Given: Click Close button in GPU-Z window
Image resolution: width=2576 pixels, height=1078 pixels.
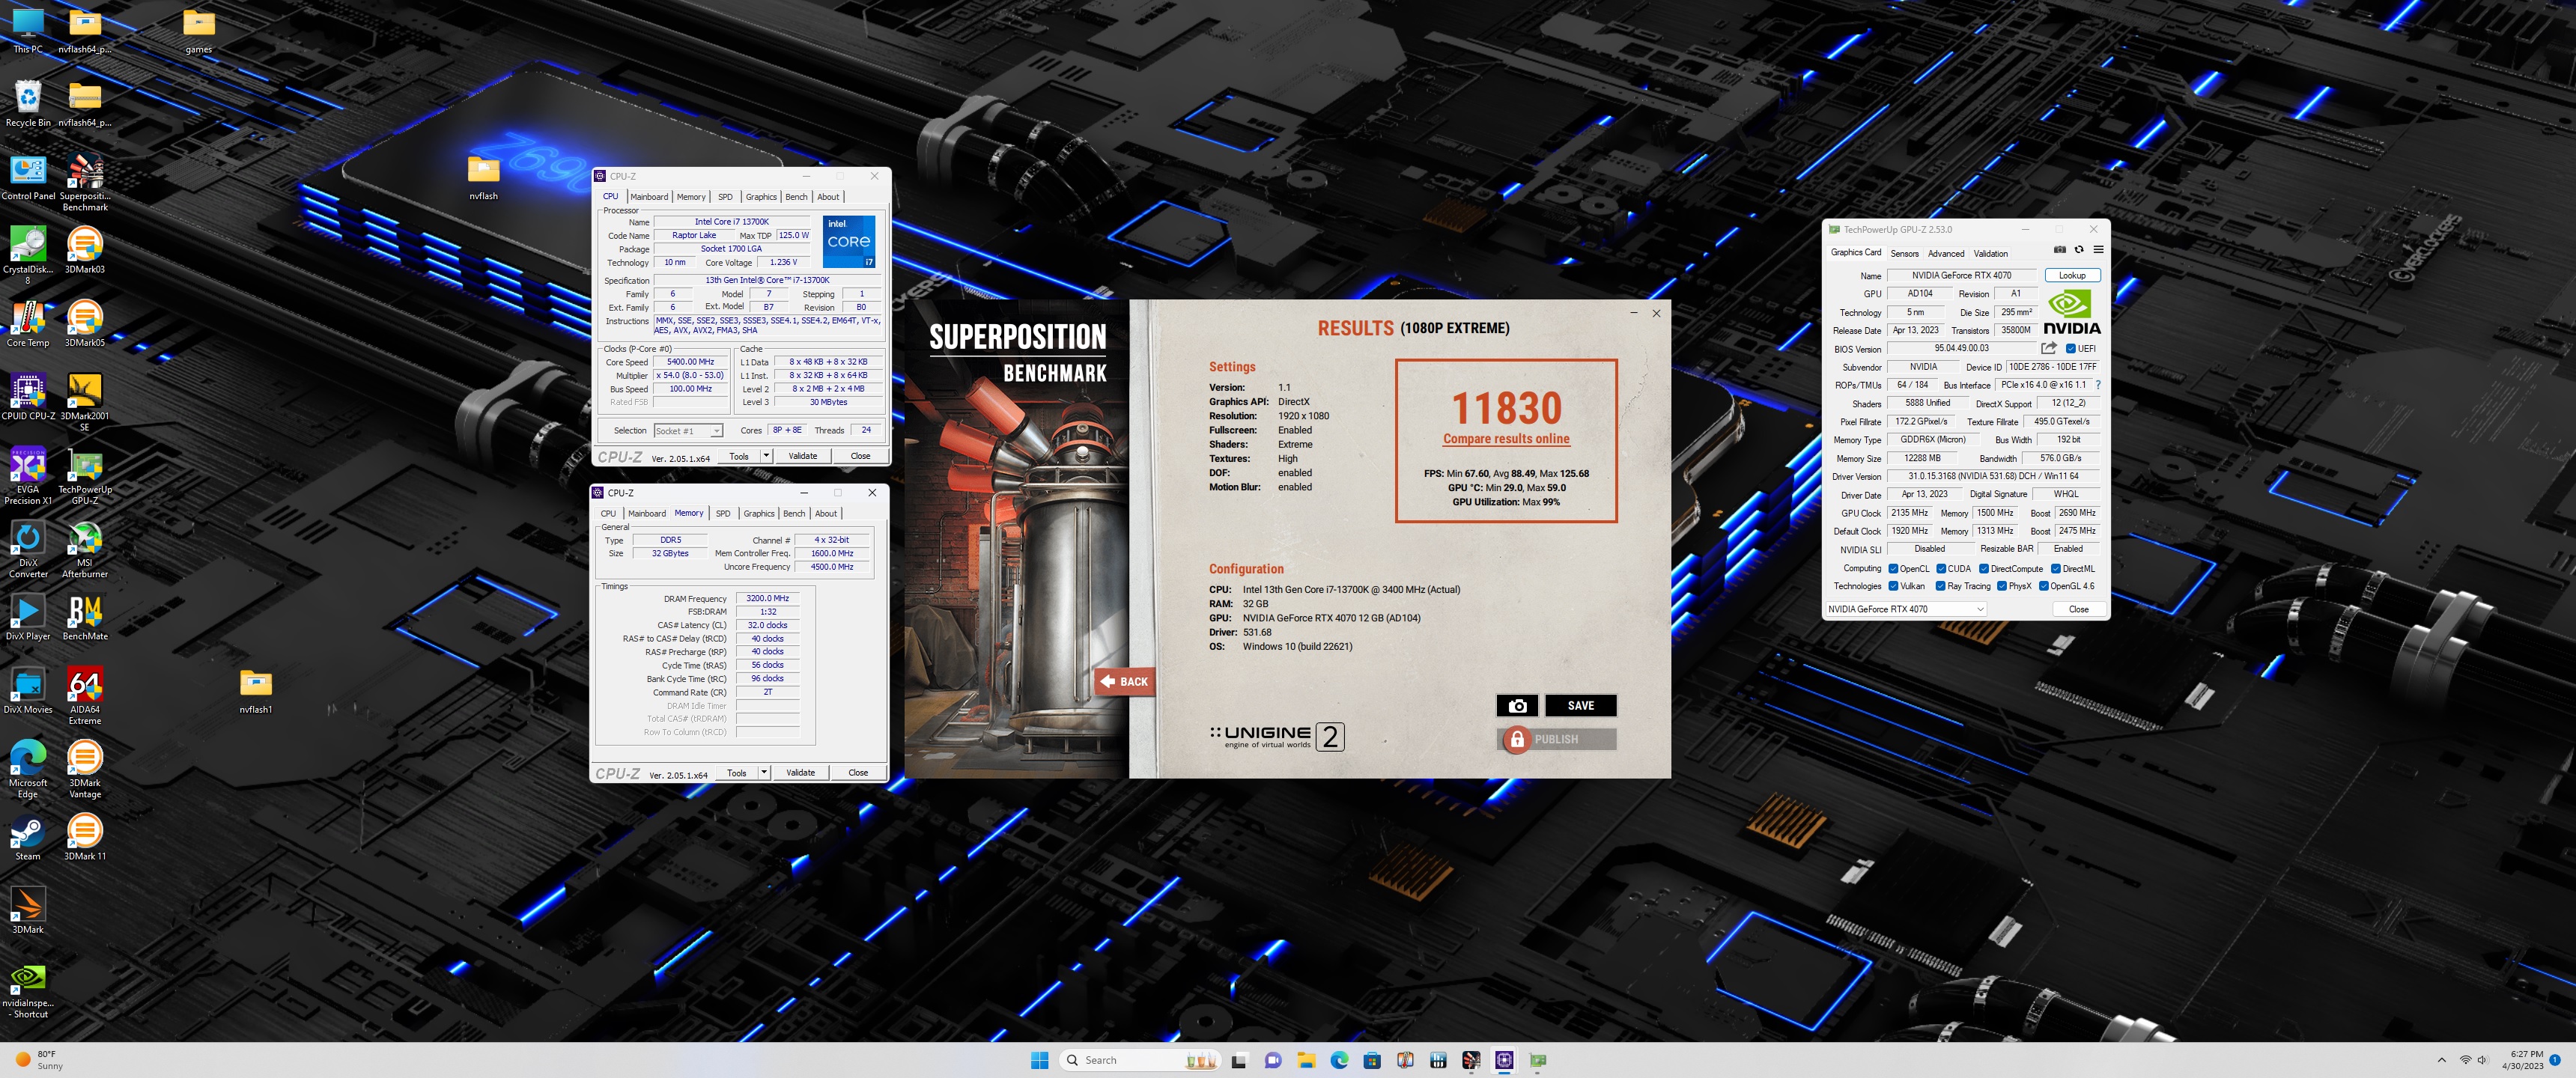Looking at the screenshot, I should [2078, 609].
